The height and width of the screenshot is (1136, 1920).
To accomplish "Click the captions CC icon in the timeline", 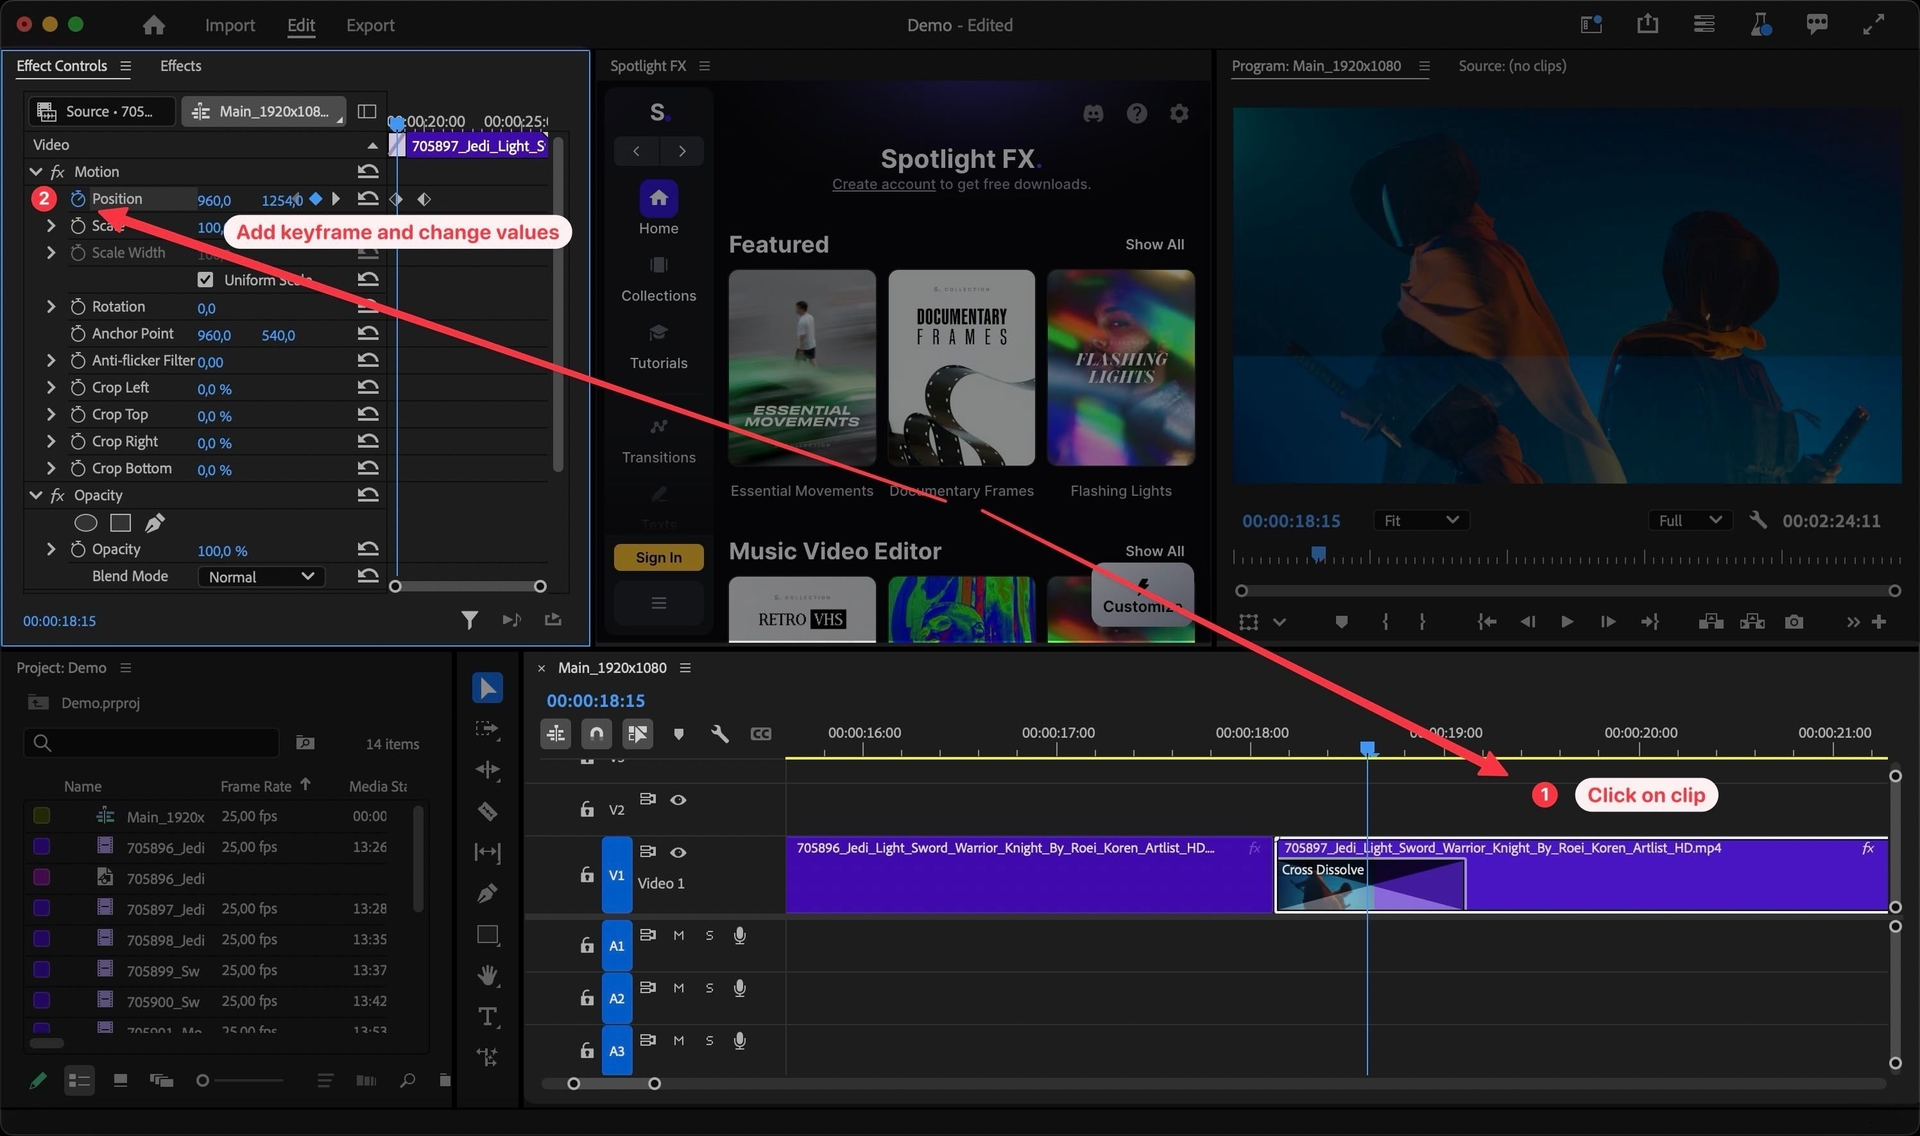I will [761, 734].
